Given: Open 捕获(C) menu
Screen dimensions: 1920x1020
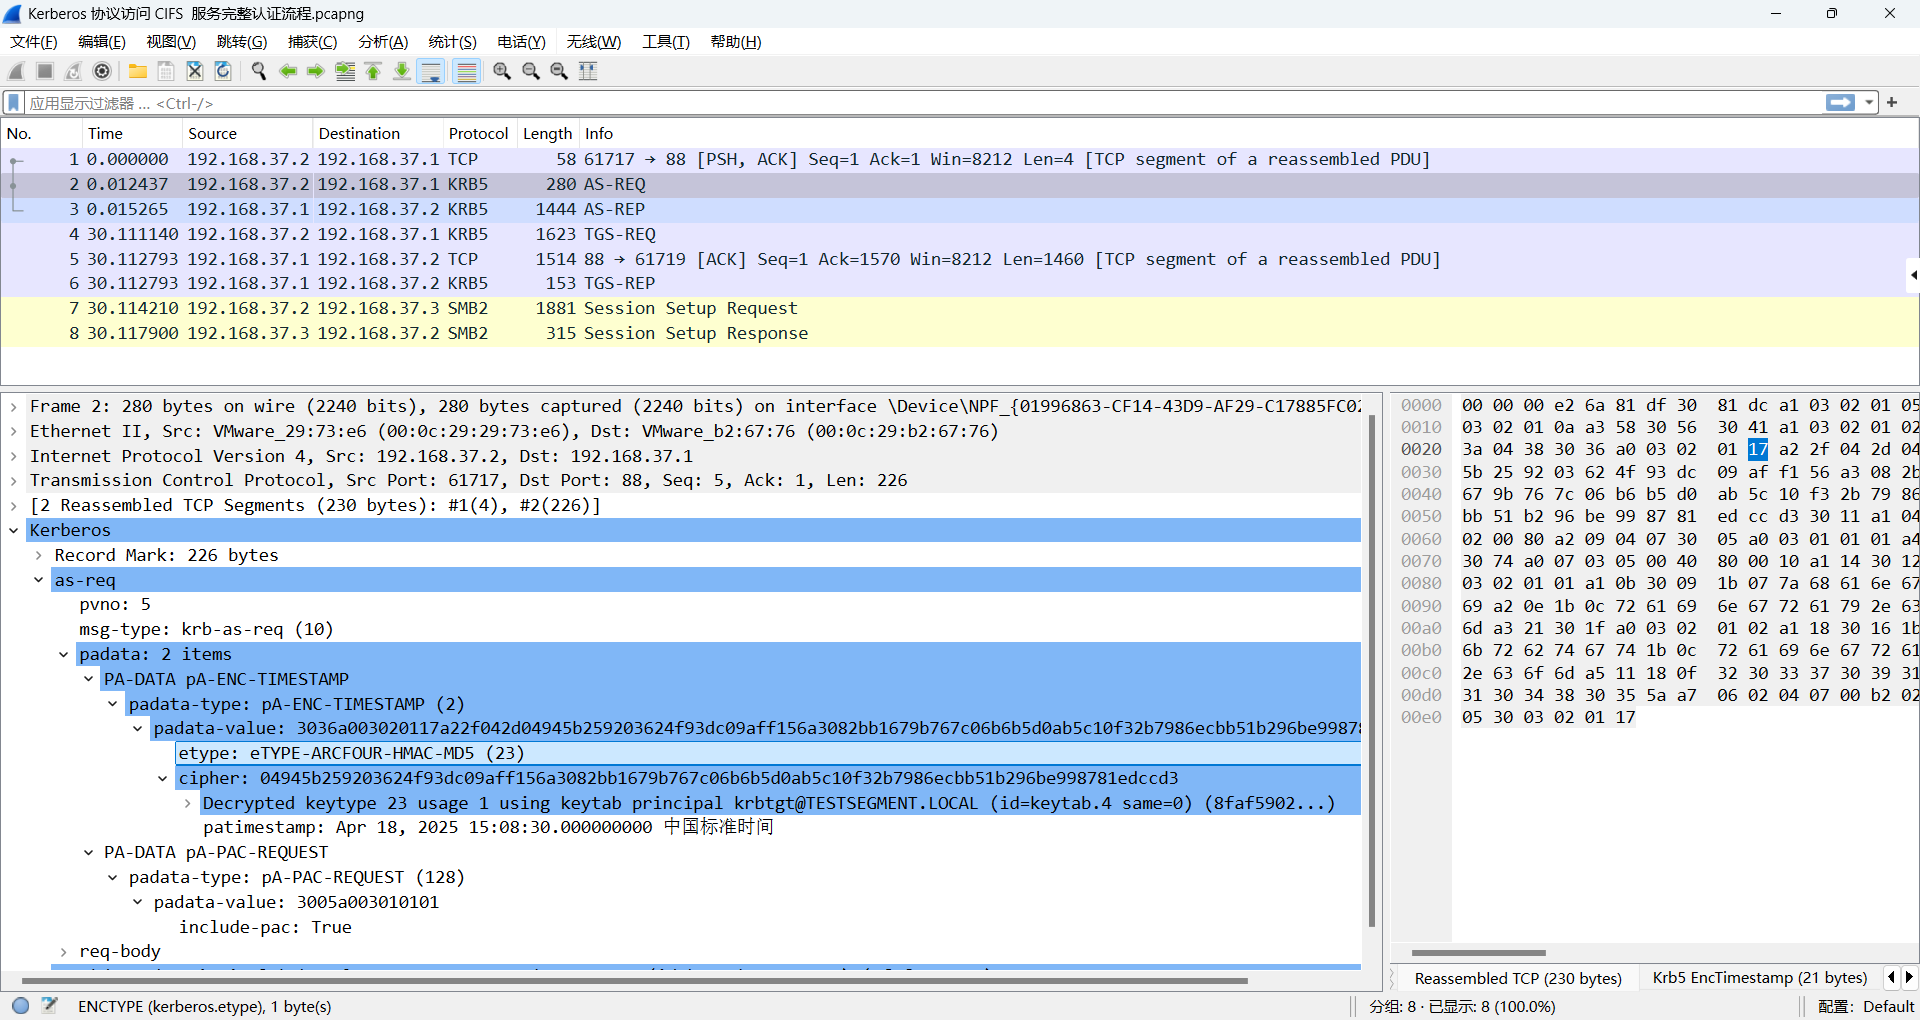Looking at the screenshot, I should (x=313, y=42).
